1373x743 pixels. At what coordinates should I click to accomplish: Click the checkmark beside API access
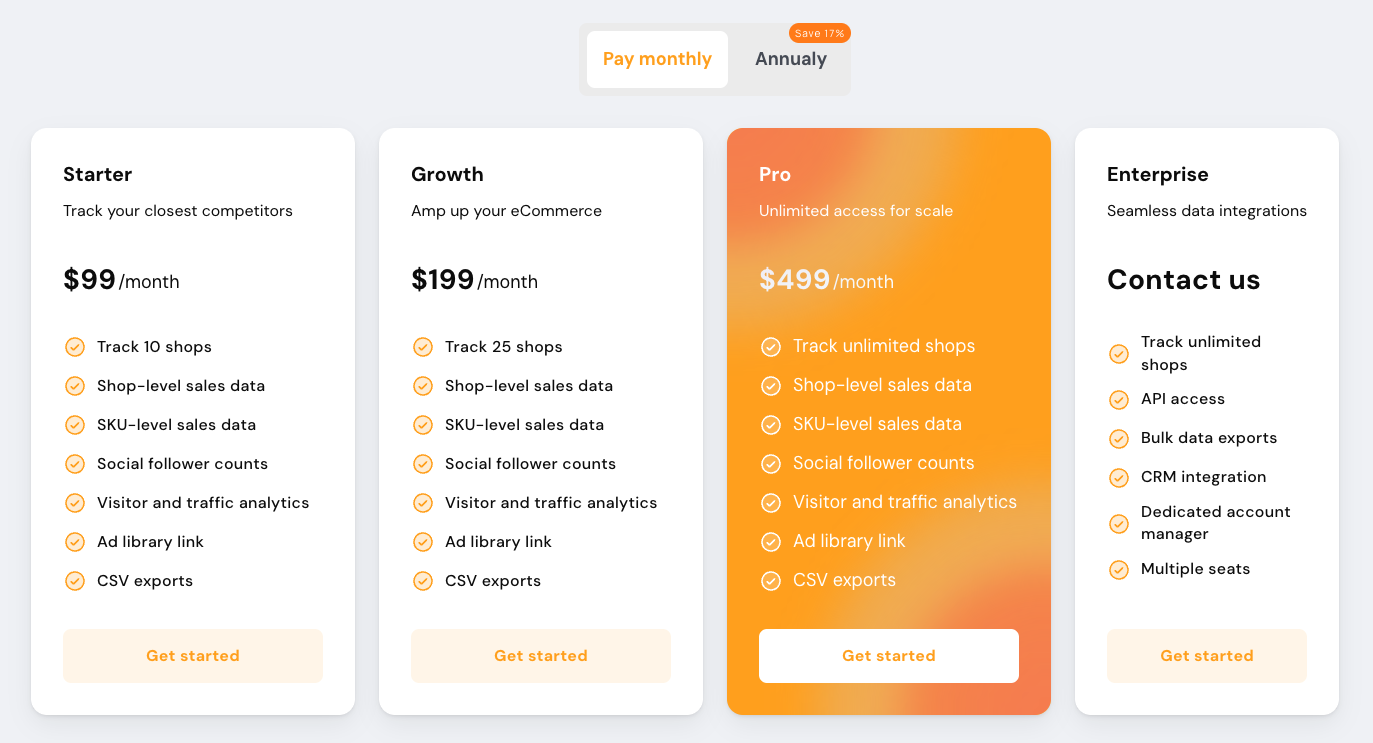point(1119,399)
